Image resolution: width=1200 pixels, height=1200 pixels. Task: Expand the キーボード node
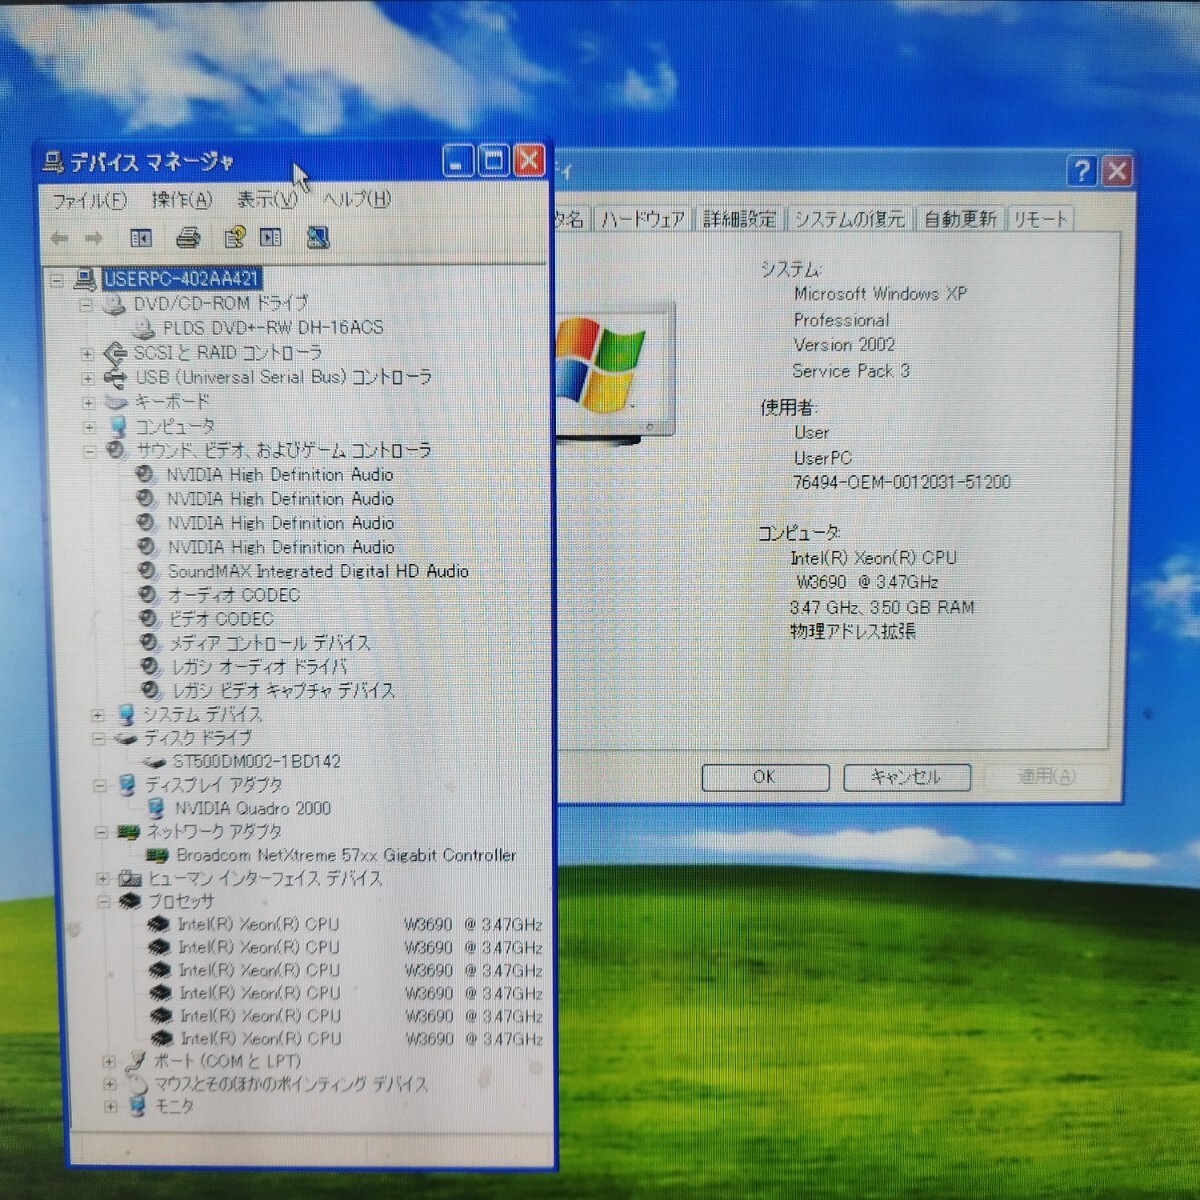(x=89, y=403)
